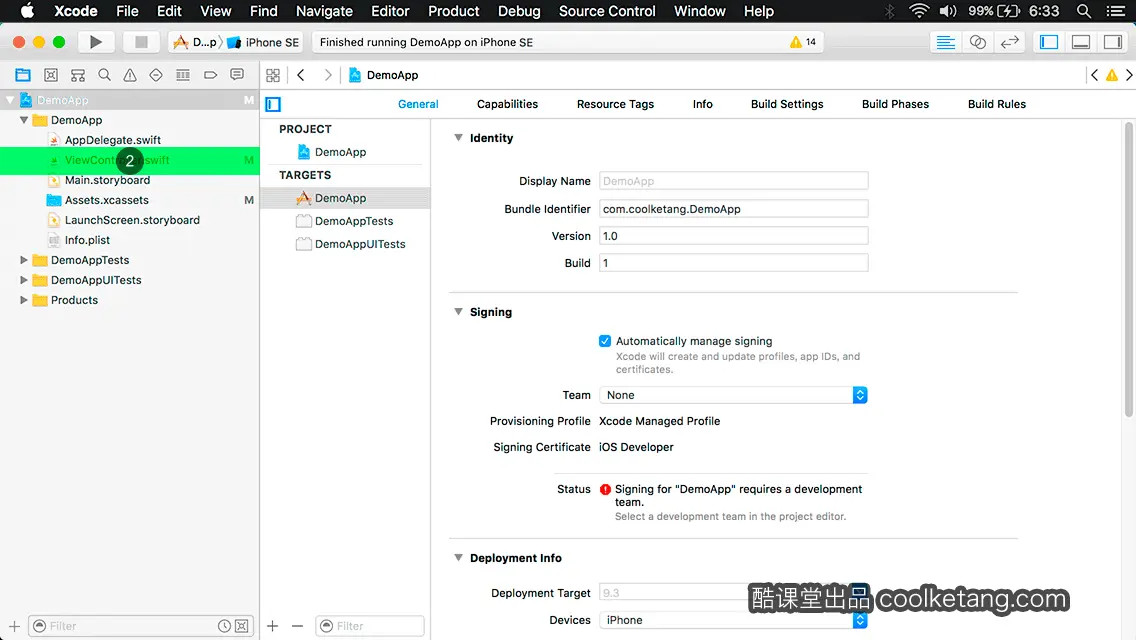The image size is (1136, 640).
Task: Toggle the utilities pane visibility
Action: coord(1113,42)
